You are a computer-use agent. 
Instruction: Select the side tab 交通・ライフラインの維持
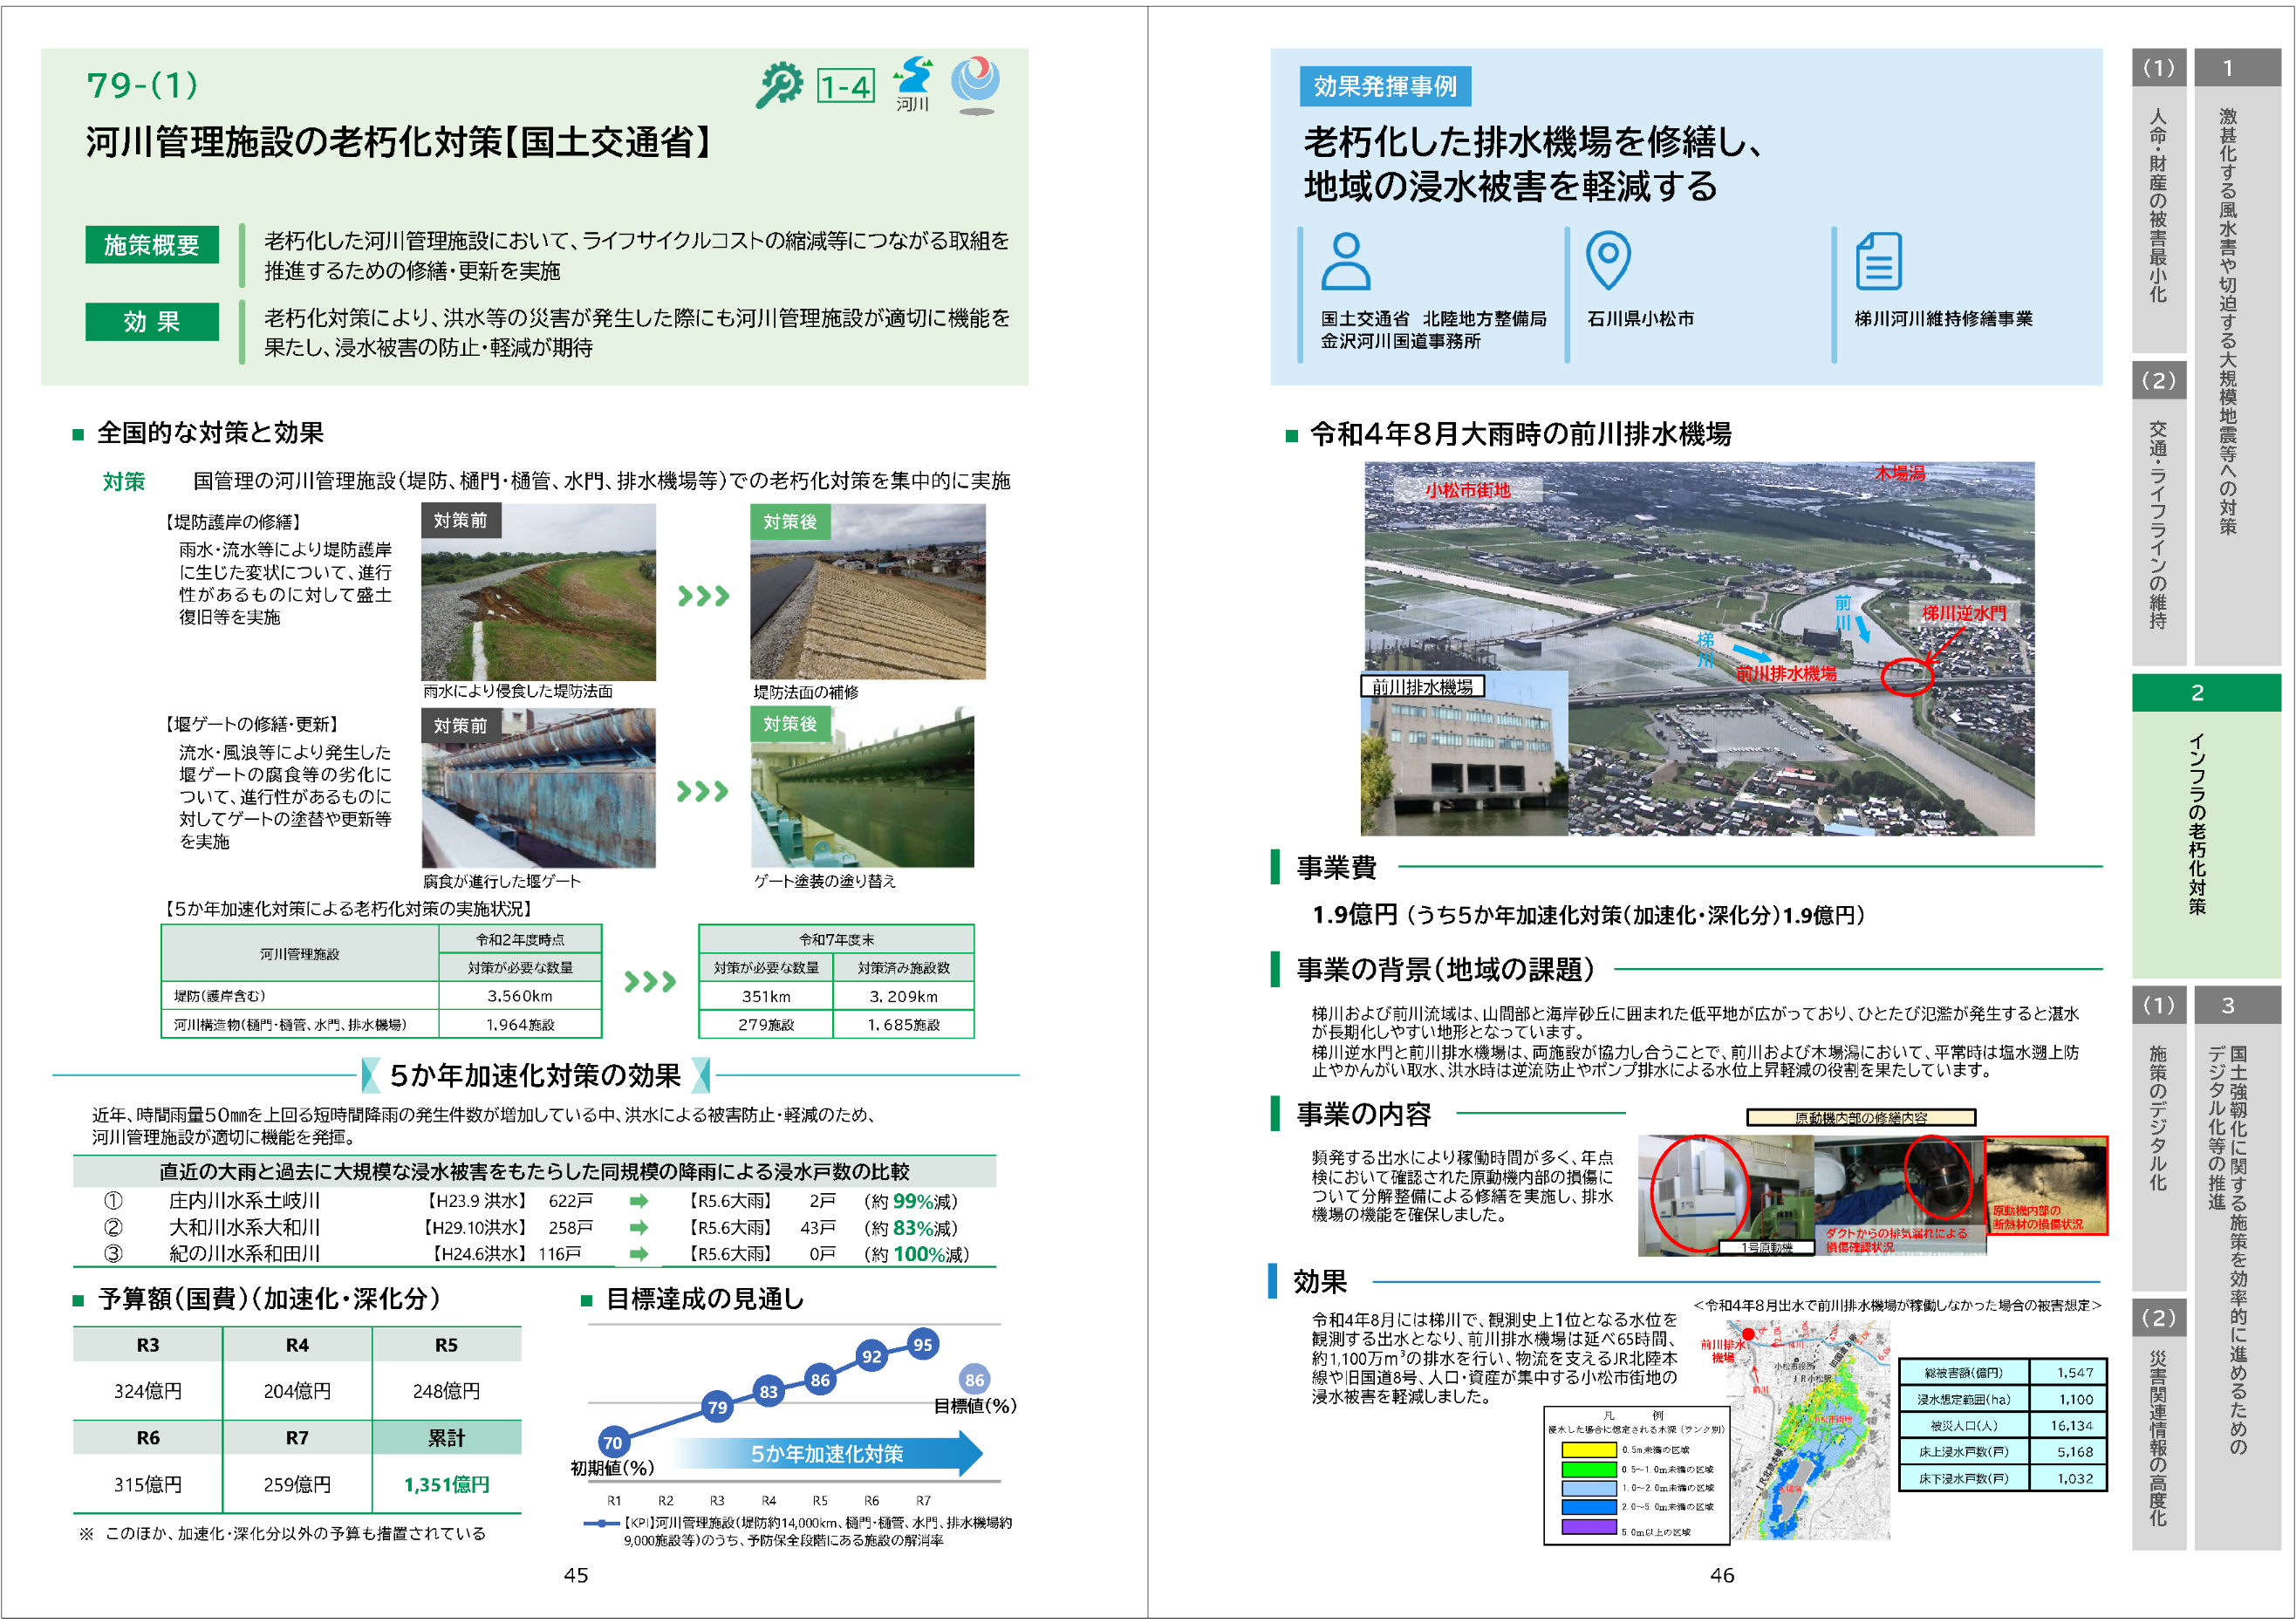(2158, 513)
